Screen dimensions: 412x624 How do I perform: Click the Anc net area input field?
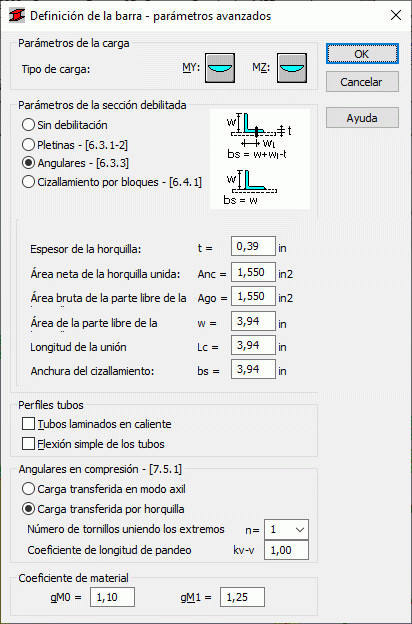[253, 272]
